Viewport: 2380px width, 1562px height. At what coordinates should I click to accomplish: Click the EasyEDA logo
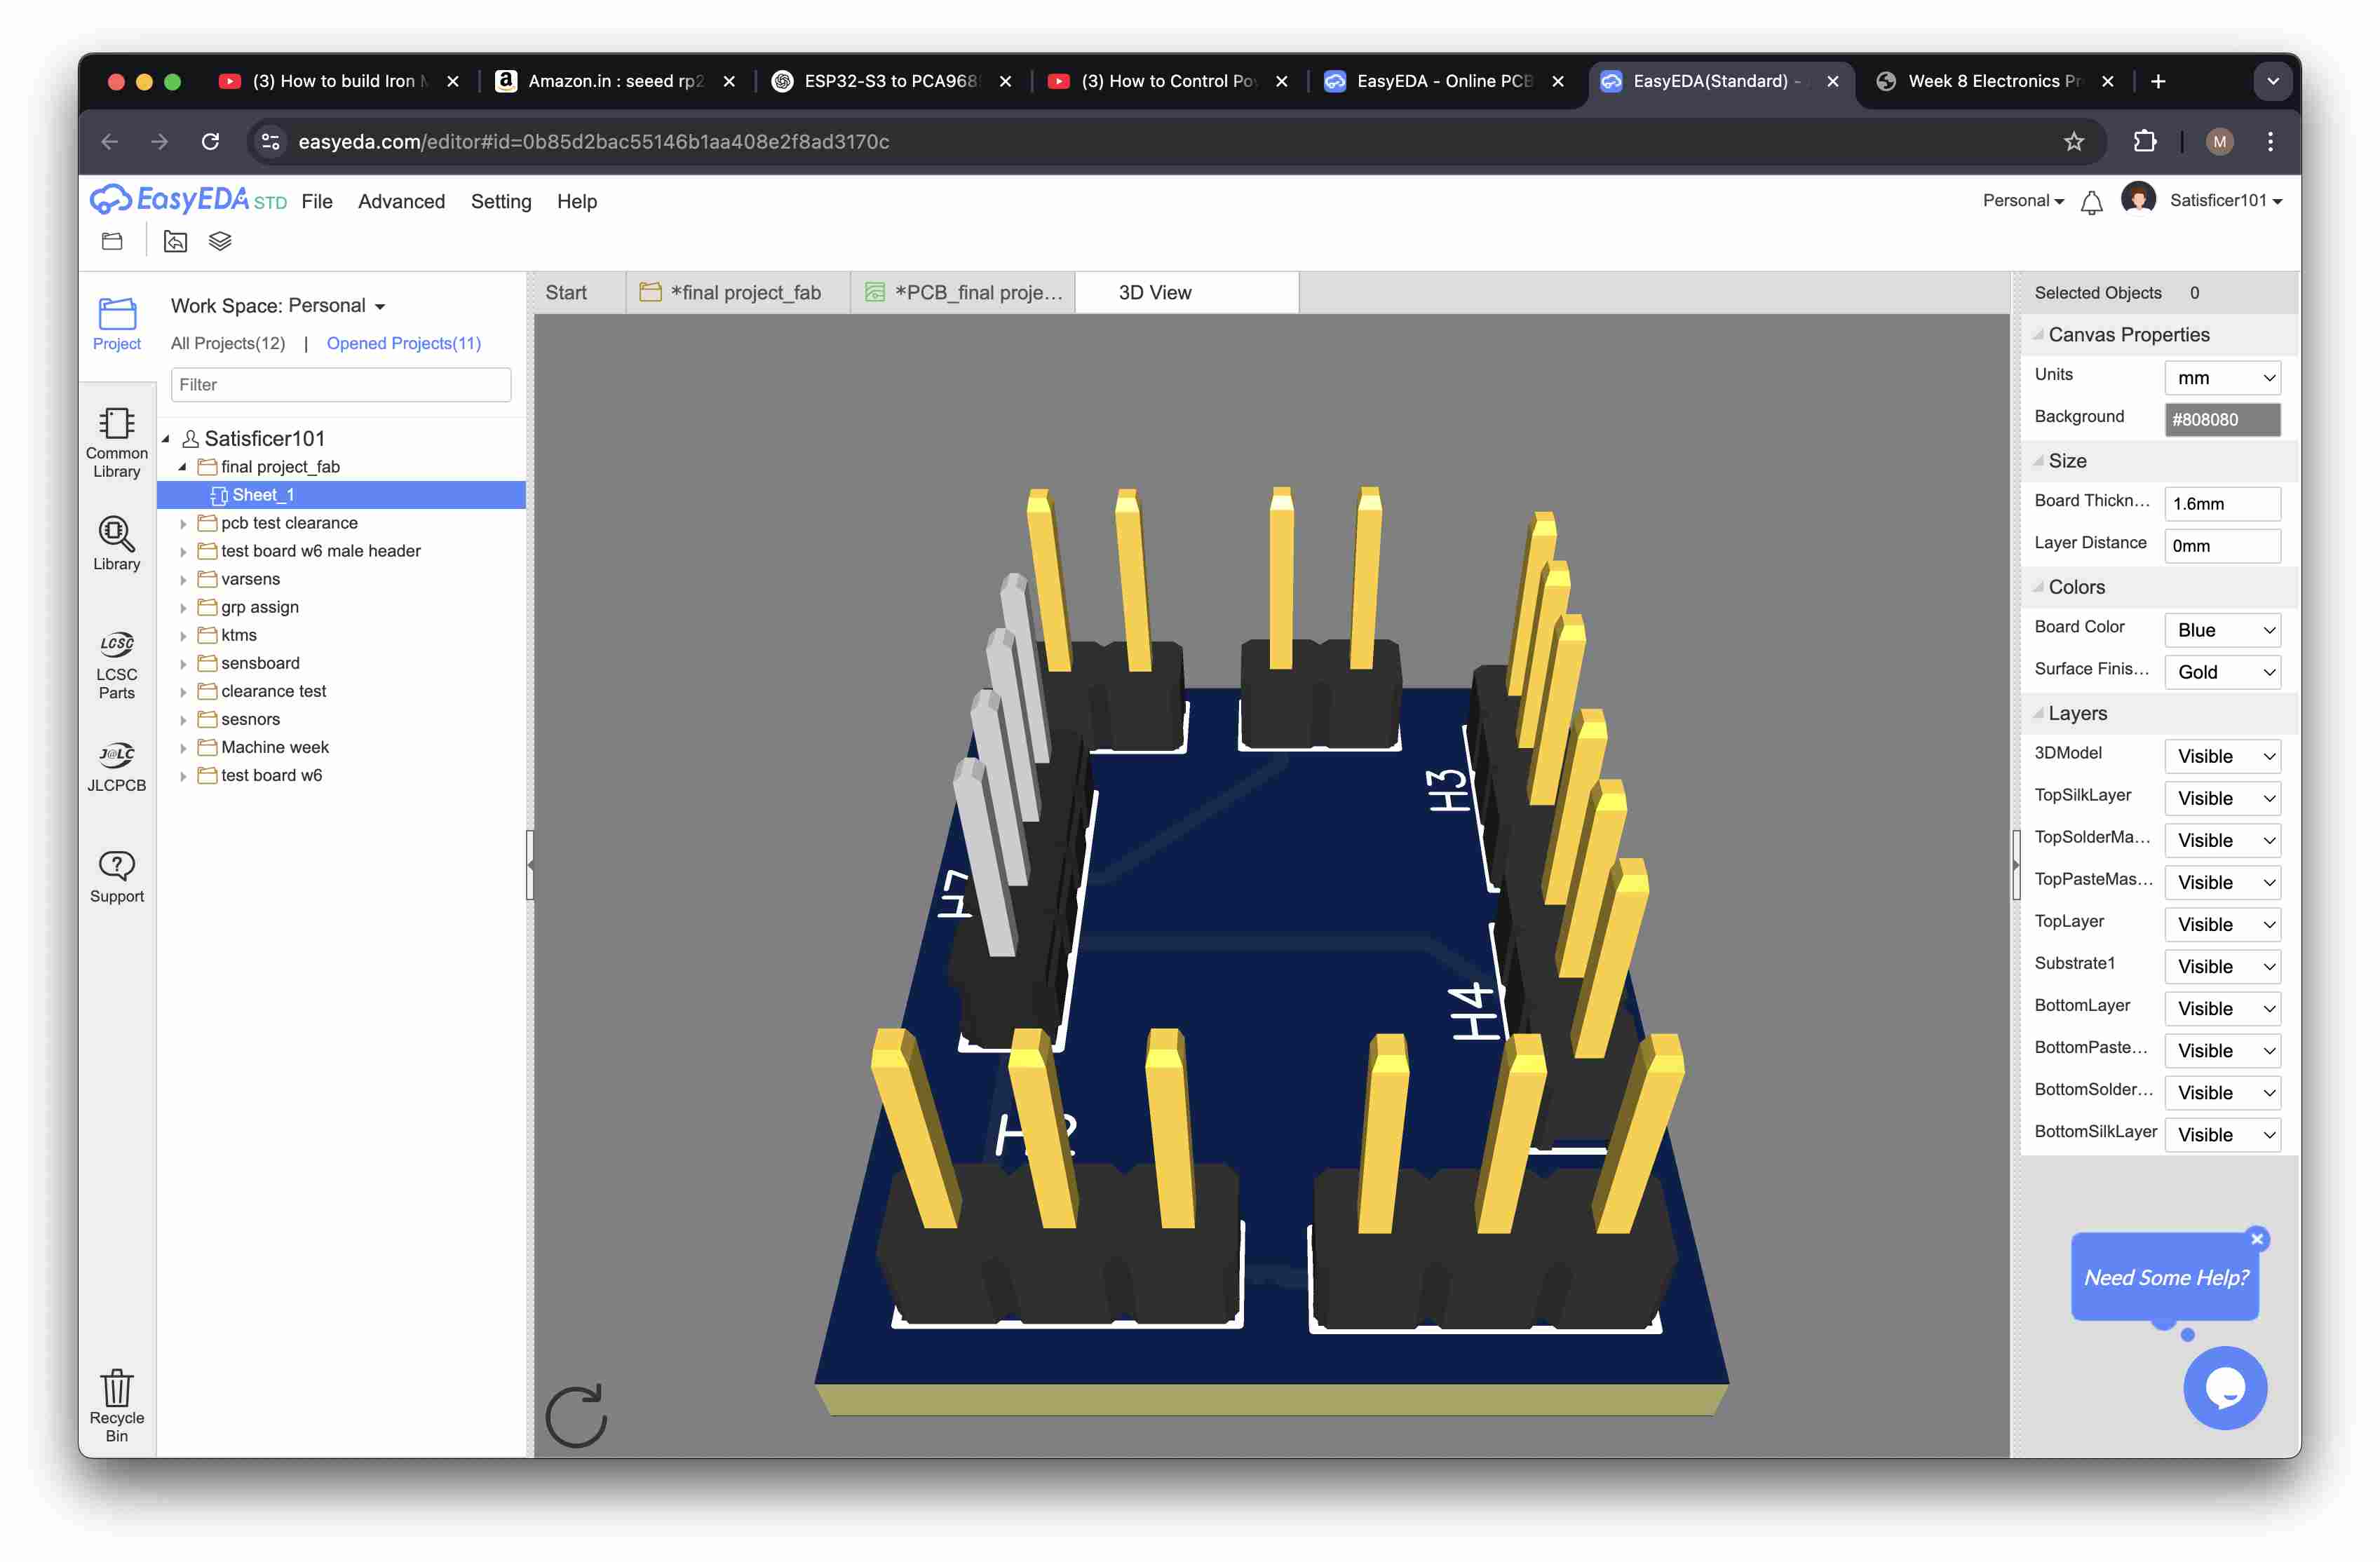click(x=188, y=200)
